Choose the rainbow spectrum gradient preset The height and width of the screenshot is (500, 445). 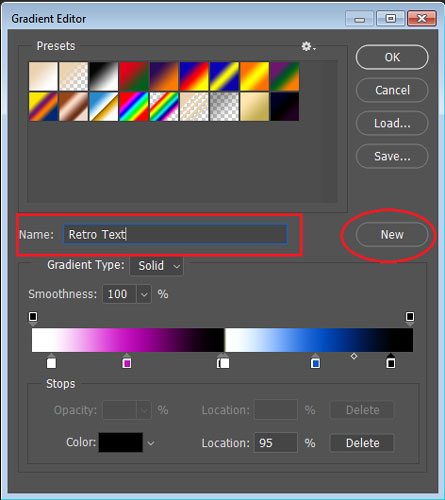134,107
